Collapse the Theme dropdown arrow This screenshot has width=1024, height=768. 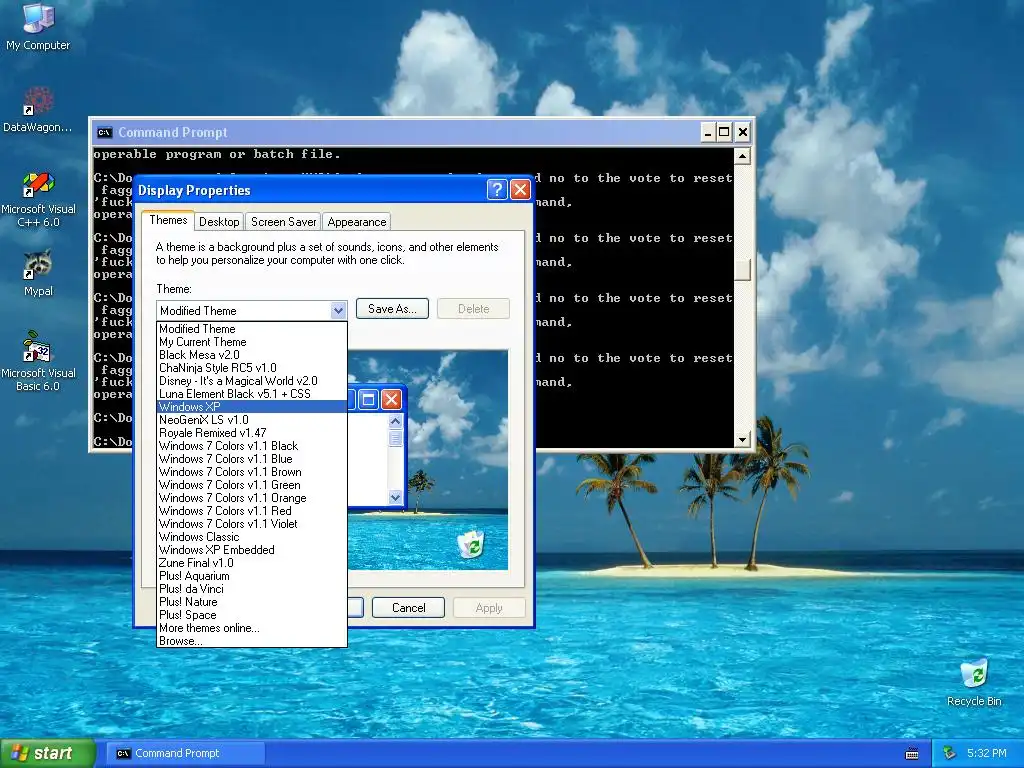[x=338, y=310]
